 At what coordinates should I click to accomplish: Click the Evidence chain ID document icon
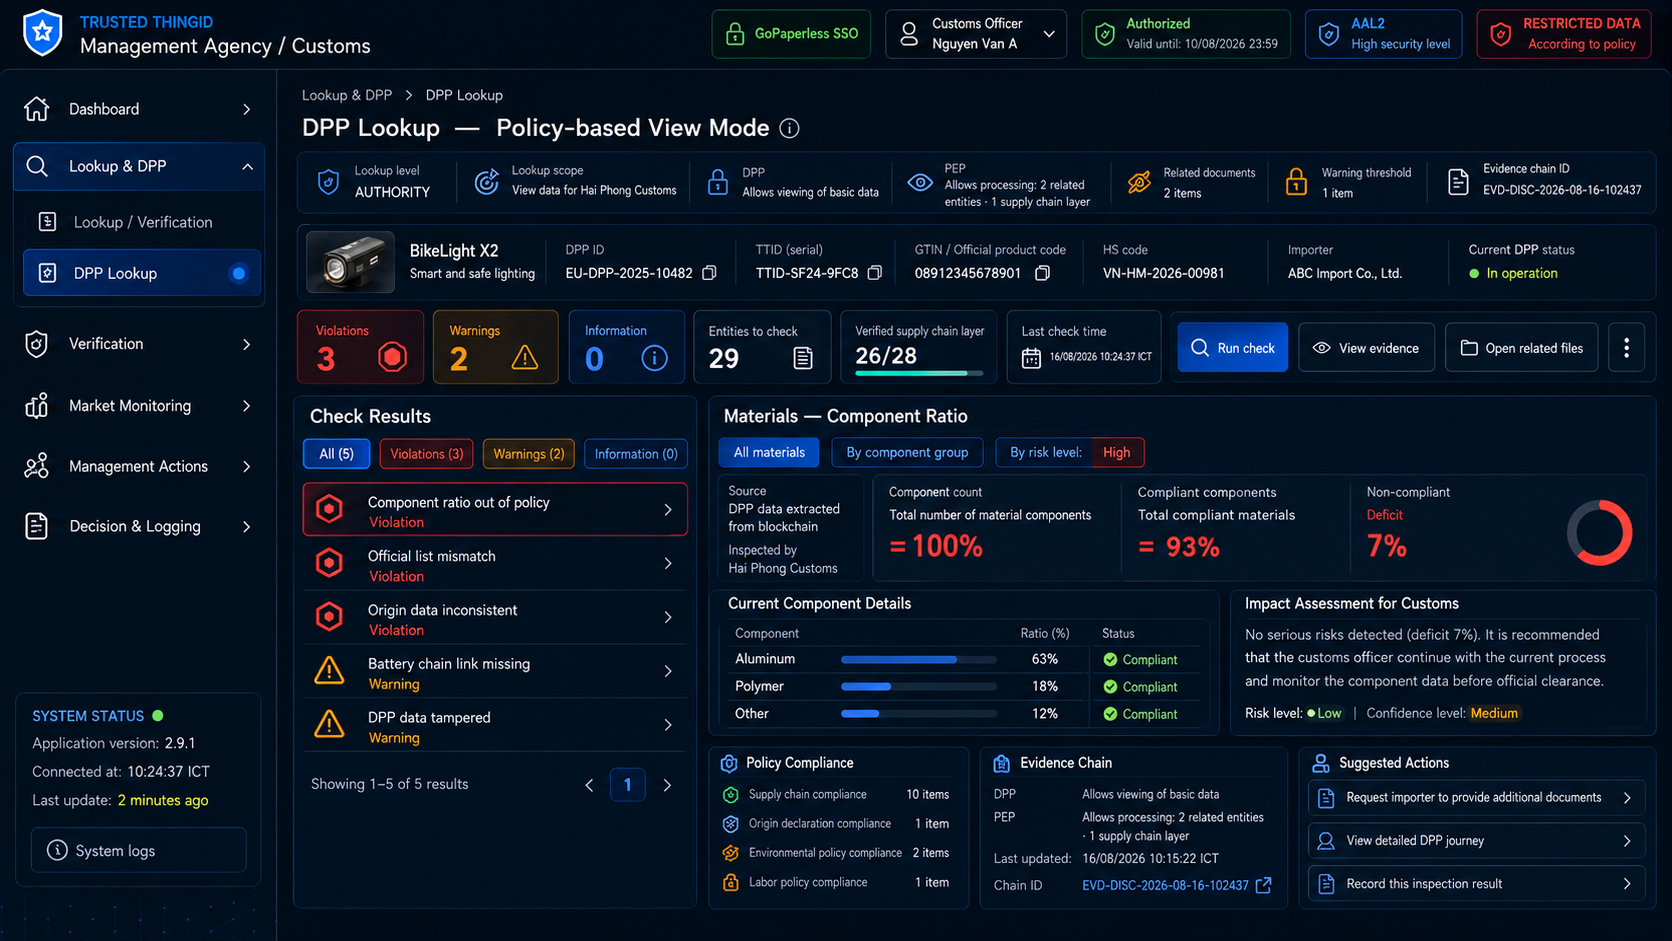tap(1458, 182)
